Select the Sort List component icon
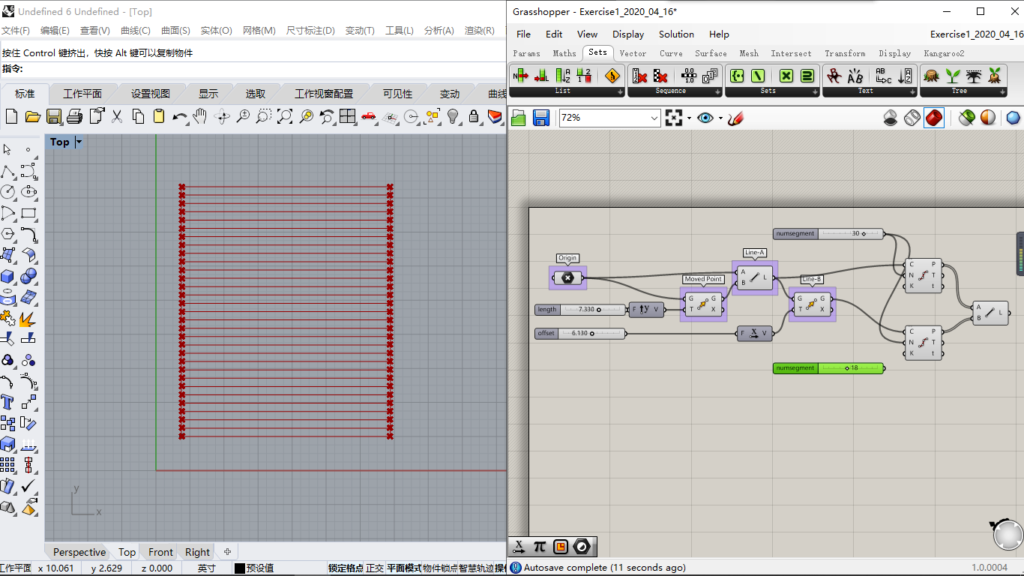The image size is (1024, 576). click(563, 76)
